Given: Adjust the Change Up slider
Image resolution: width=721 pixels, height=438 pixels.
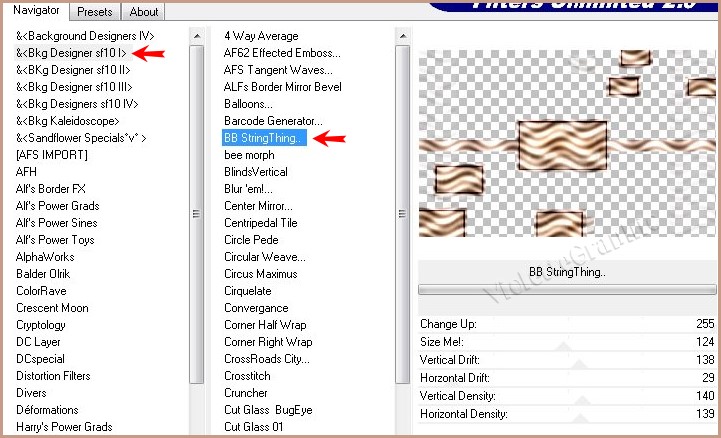Looking at the screenshot, I should pyautogui.click(x=567, y=324).
